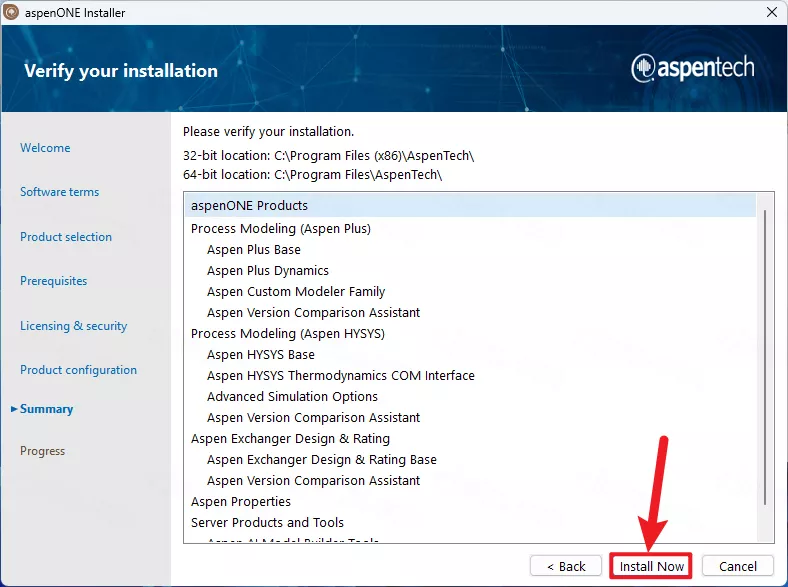Close the installer window
This screenshot has height=587, width=788.
click(771, 13)
